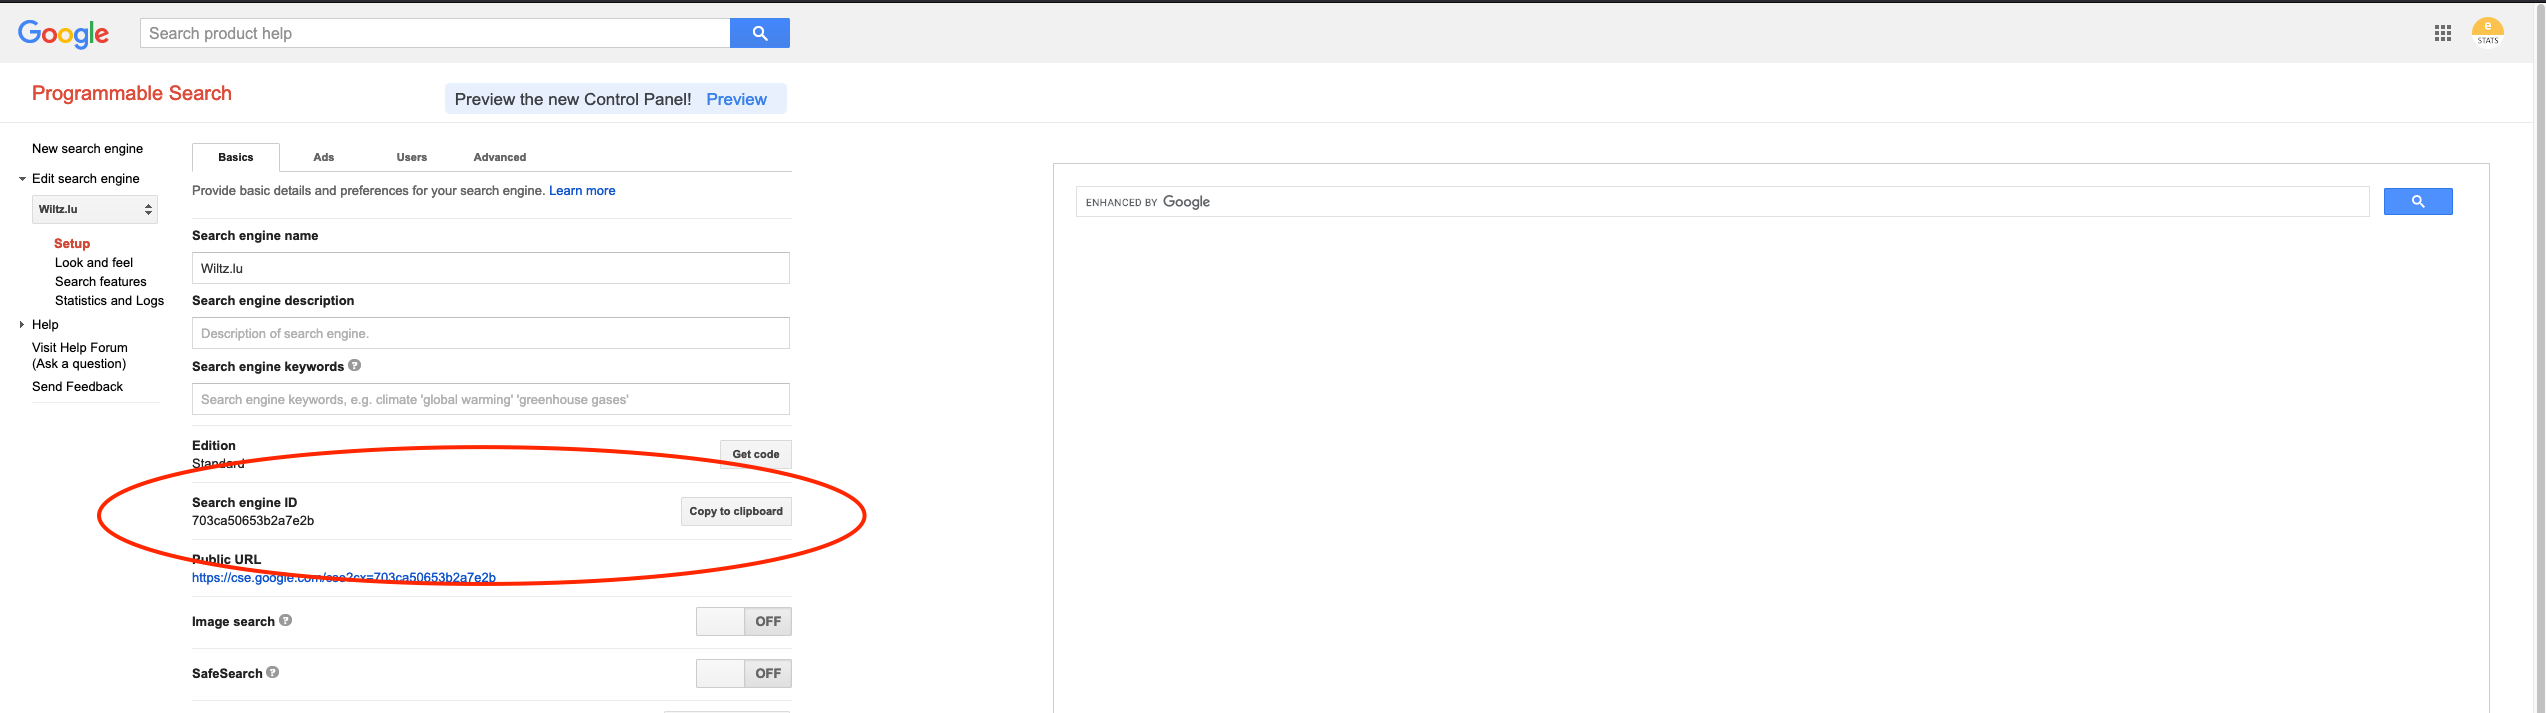
Task: Collapse the Edit search engine section
Action: [22, 179]
